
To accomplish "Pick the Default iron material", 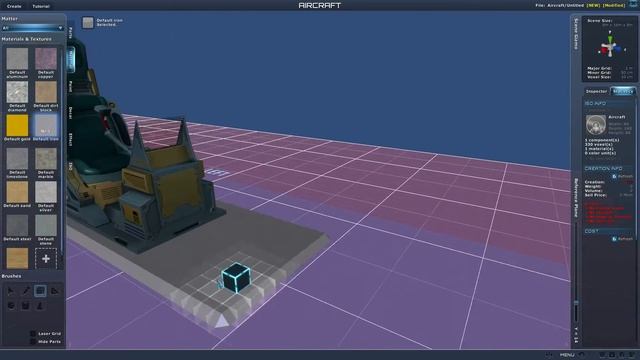I will pyautogui.click(x=46, y=125).
